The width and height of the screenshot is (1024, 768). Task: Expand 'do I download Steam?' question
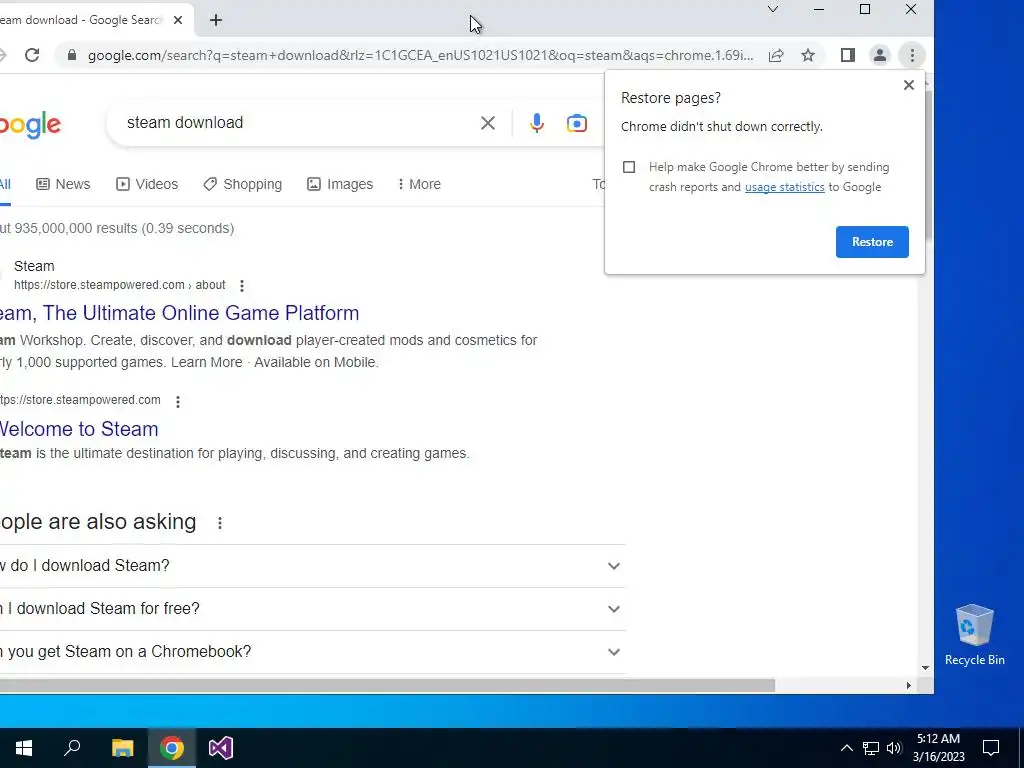click(x=313, y=566)
